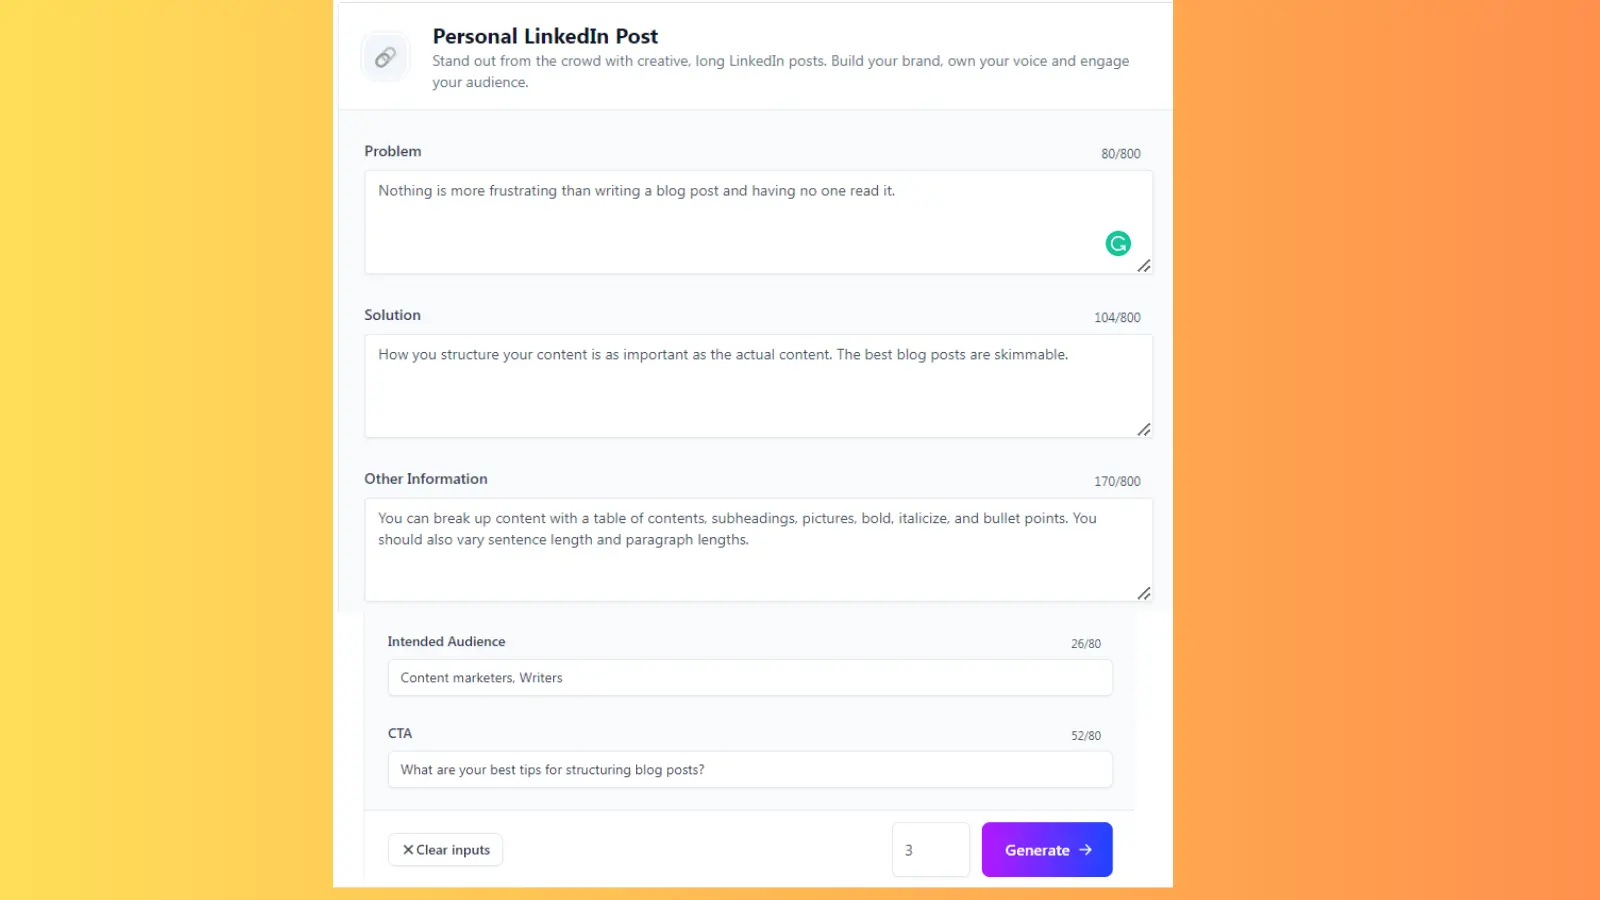Click the arrow icon on the Generate button
1600x900 pixels.
tap(1085, 850)
